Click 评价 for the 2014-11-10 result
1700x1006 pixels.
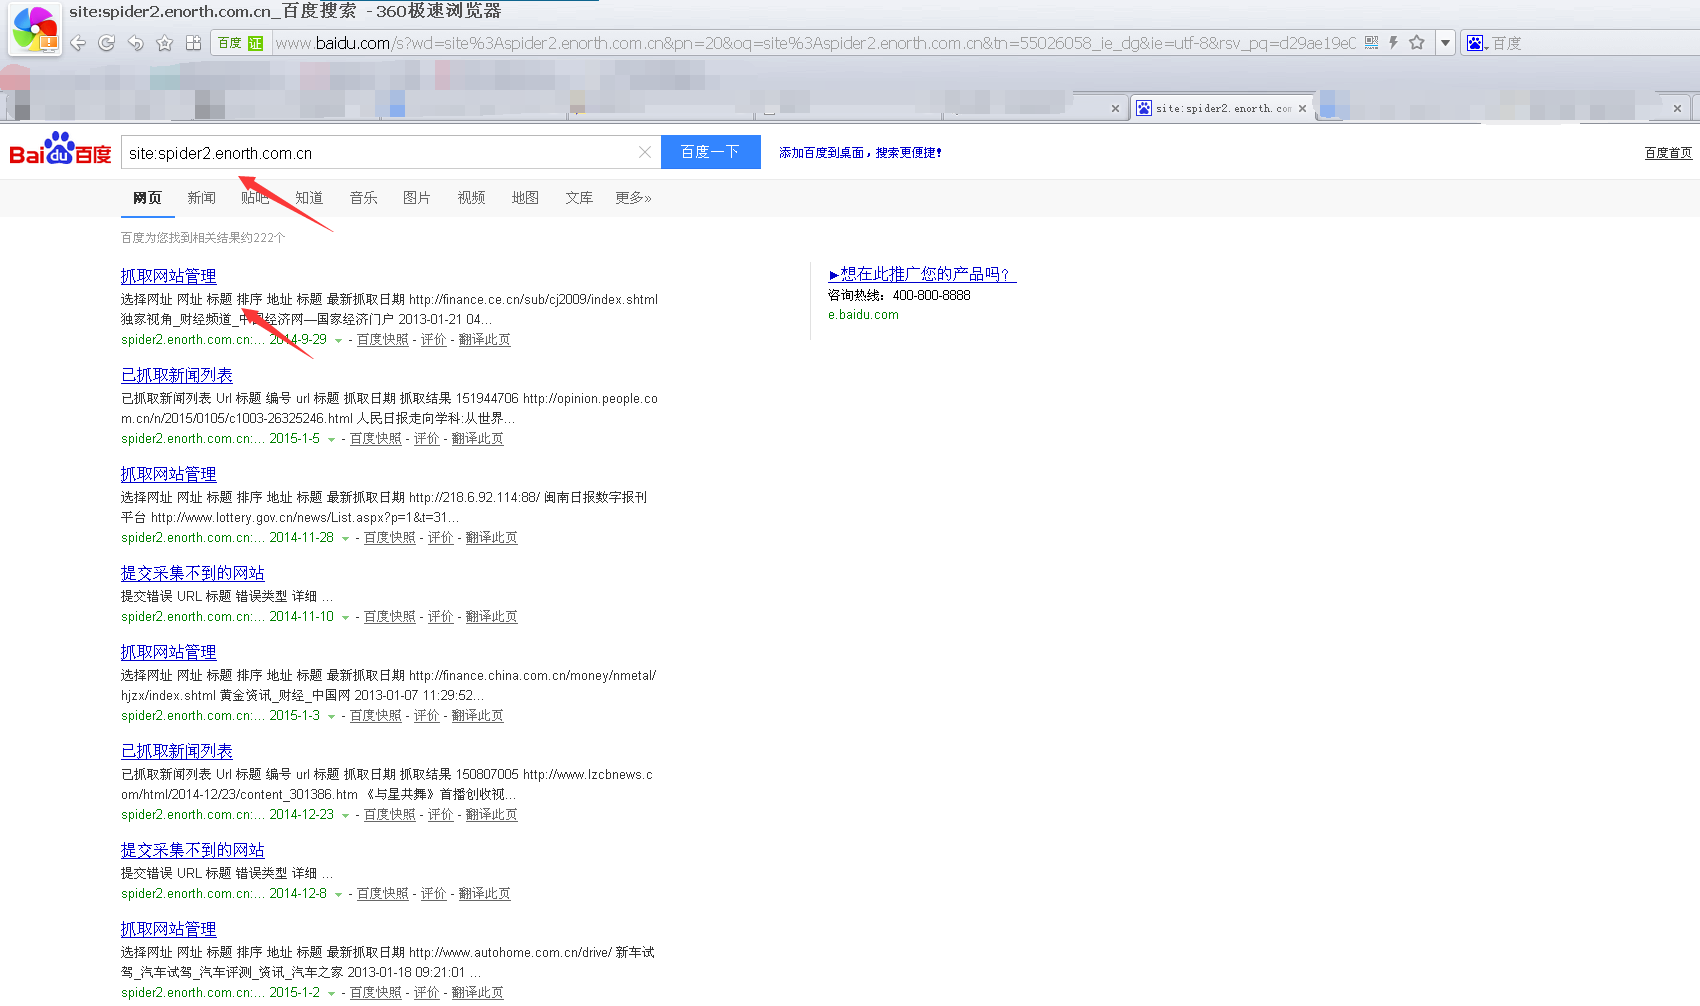click(x=440, y=617)
